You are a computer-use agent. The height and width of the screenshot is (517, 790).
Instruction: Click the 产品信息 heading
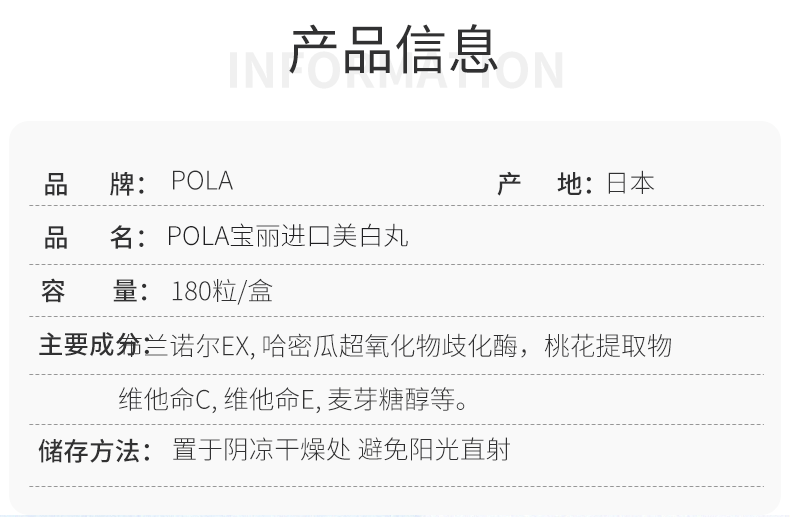click(x=394, y=49)
